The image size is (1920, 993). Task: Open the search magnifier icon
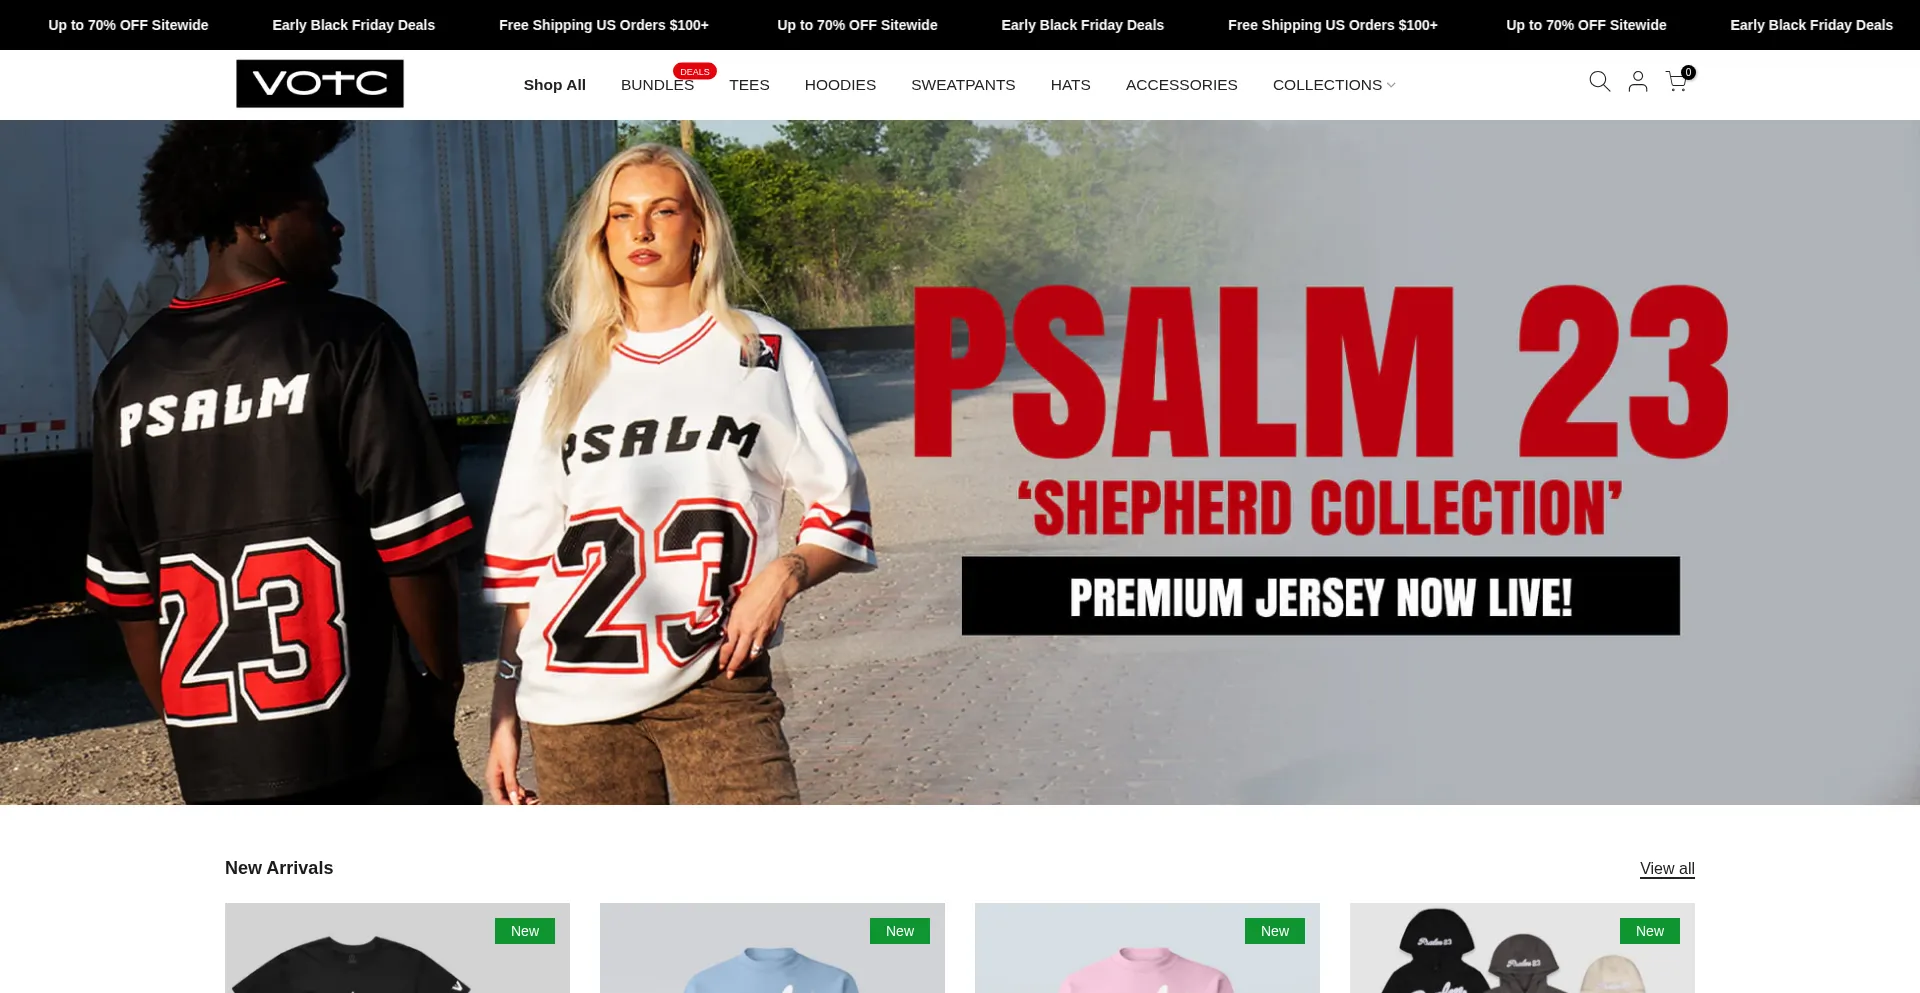tap(1599, 82)
